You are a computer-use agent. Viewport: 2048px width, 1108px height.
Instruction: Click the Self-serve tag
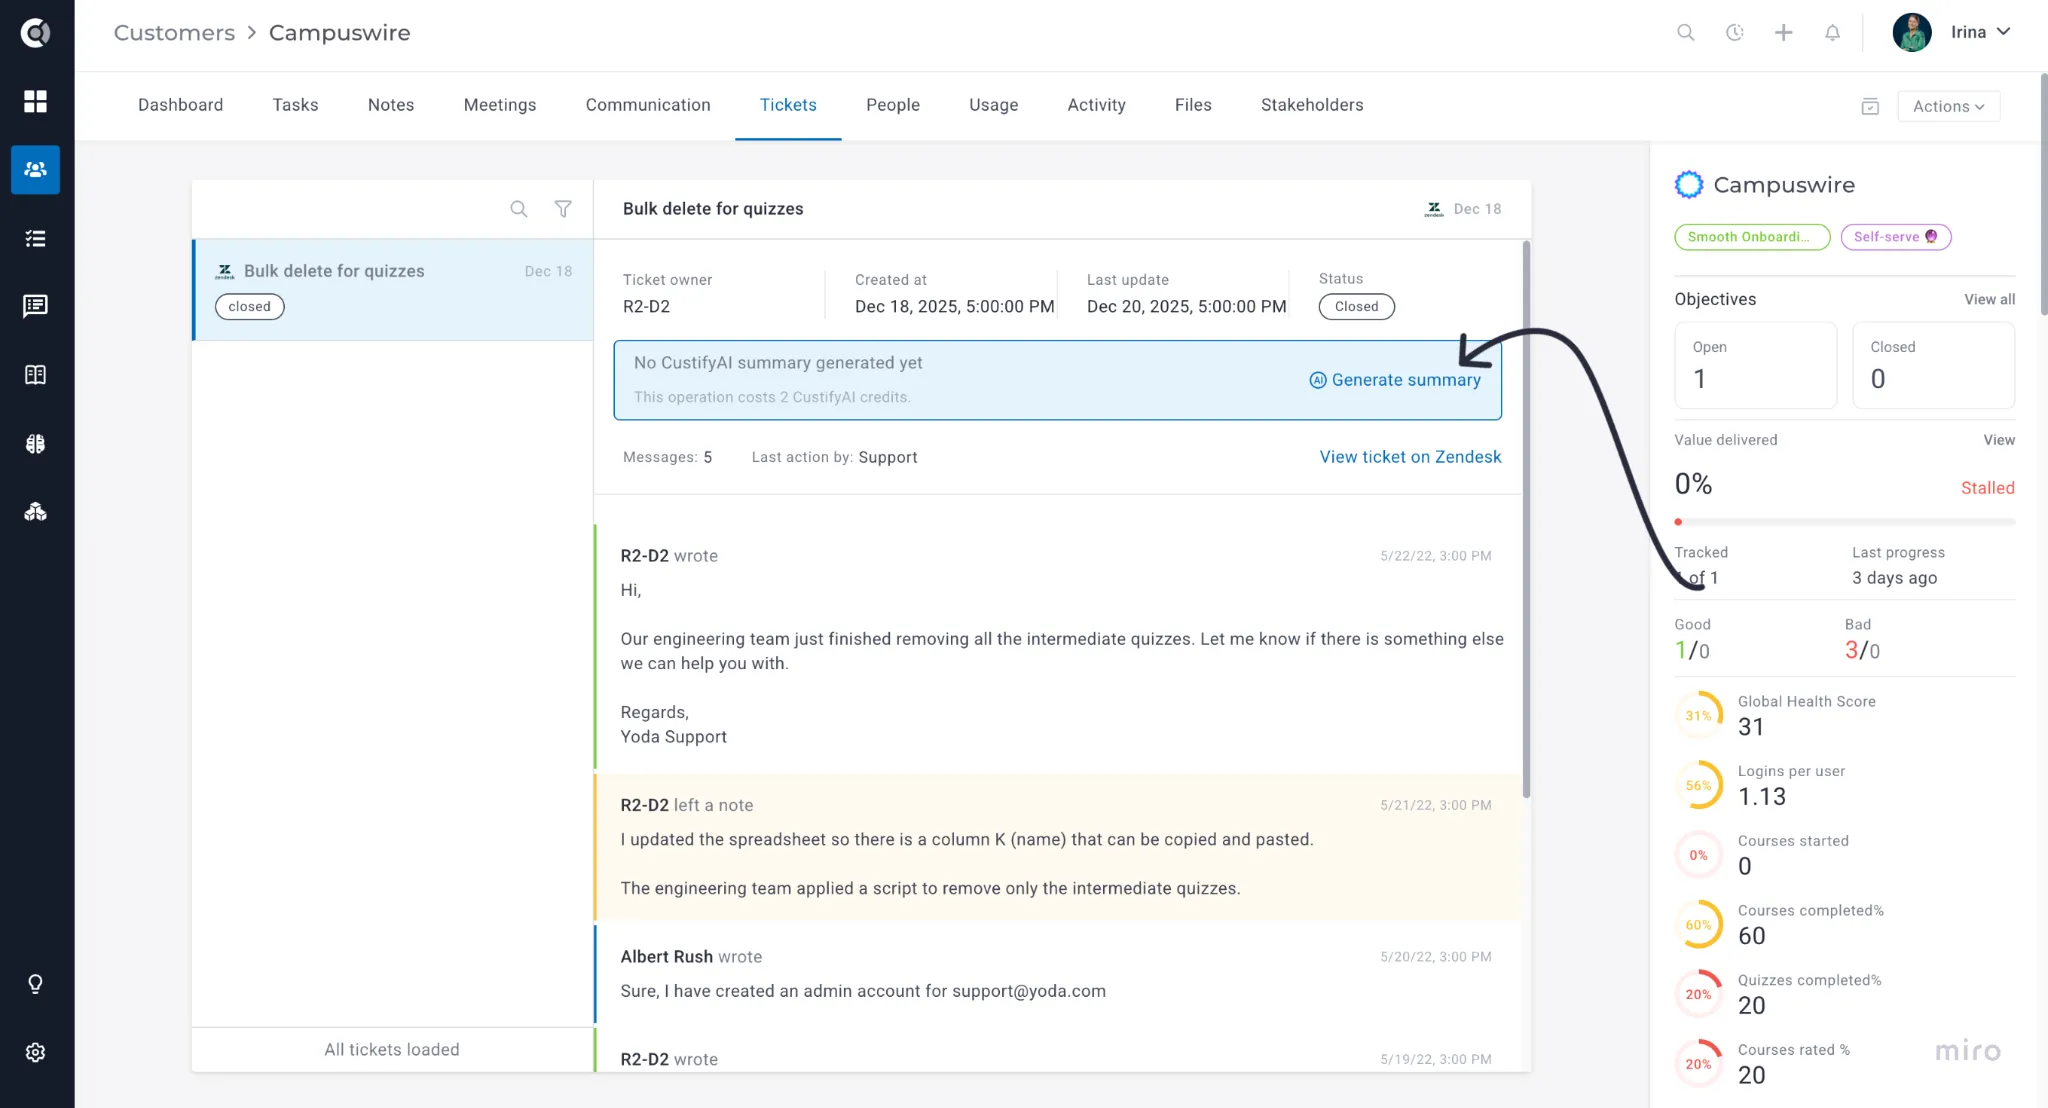coord(1896,237)
